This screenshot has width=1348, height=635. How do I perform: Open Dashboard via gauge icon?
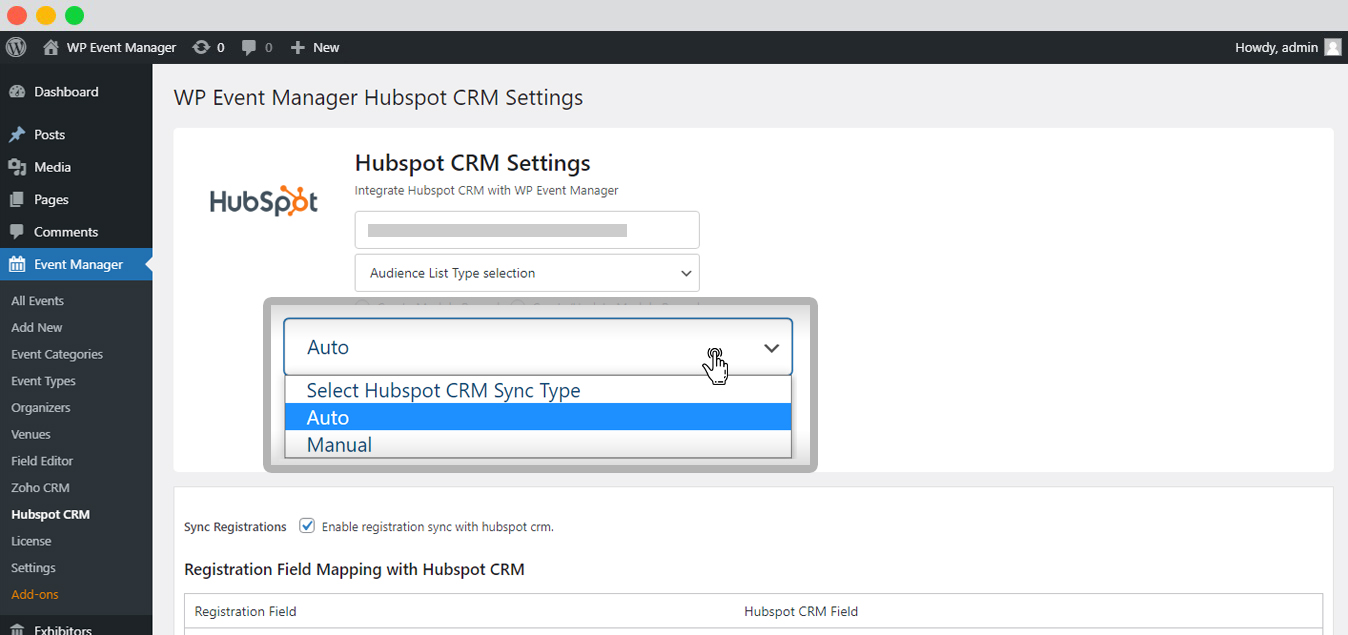[x=17, y=92]
